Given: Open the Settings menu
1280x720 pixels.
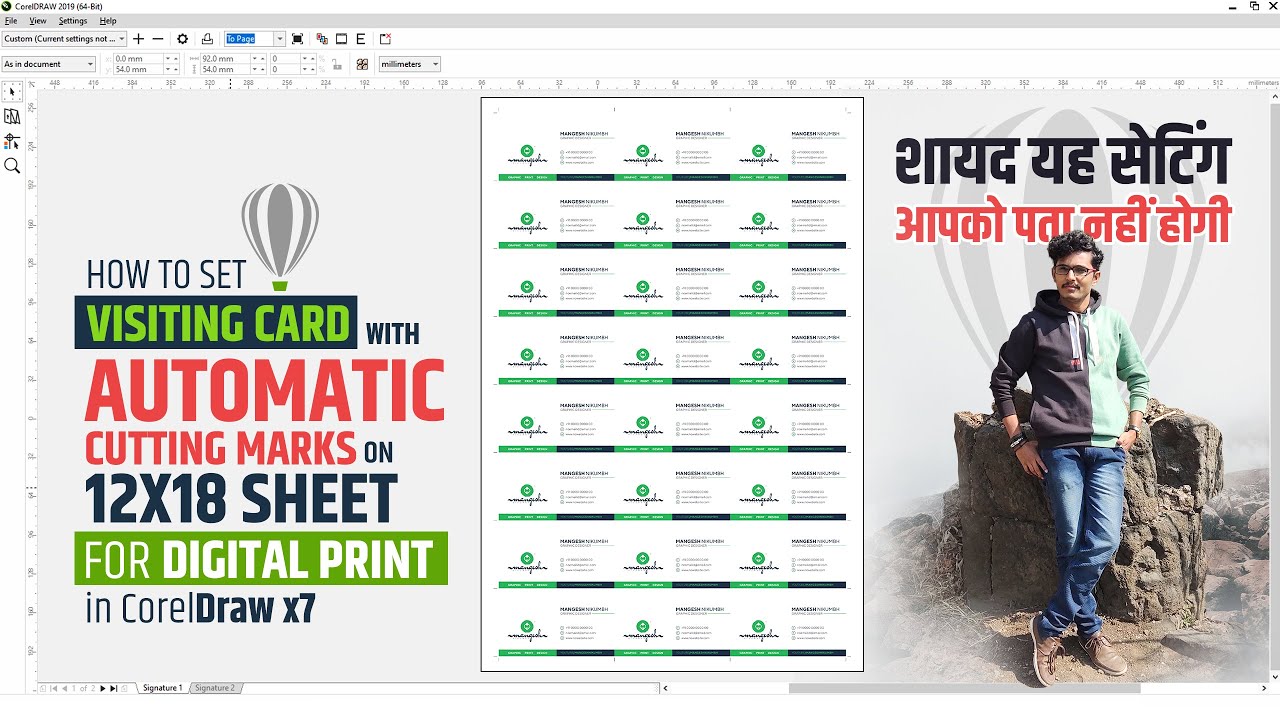Looking at the screenshot, I should [x=73, y=20].
